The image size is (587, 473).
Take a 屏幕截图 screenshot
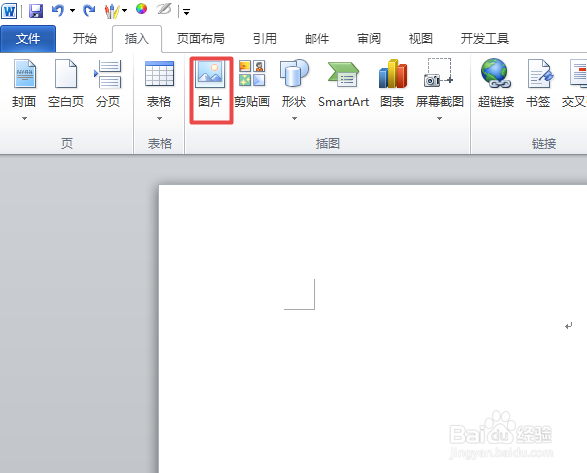(x=440, y=83)
